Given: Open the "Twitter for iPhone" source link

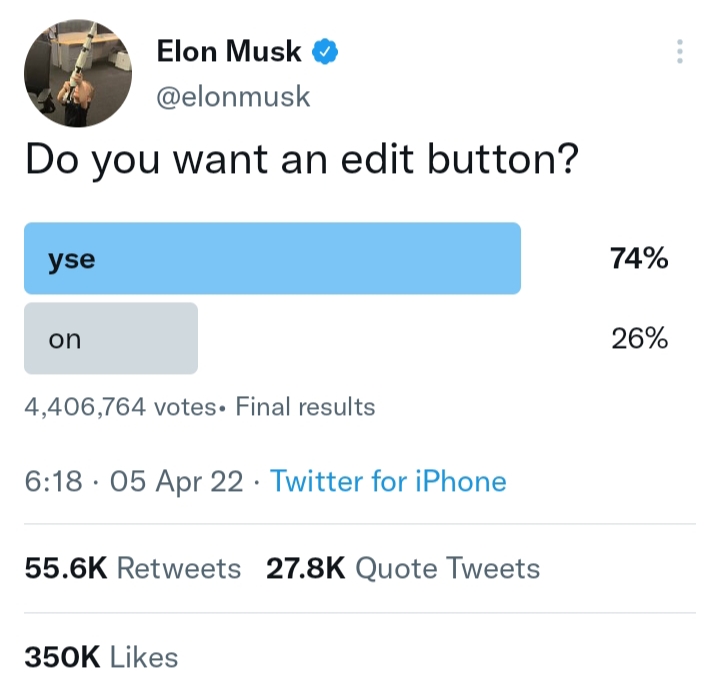Looking at the screenshot, I should tap(388, 482).
